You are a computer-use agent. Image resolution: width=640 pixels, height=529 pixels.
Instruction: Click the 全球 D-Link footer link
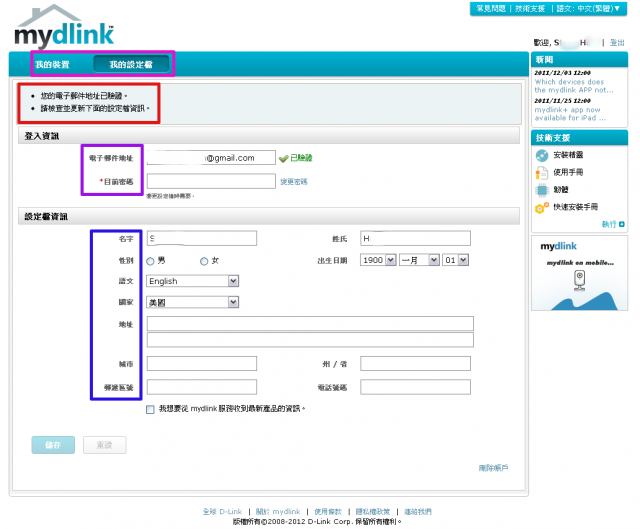pos(222,511)
